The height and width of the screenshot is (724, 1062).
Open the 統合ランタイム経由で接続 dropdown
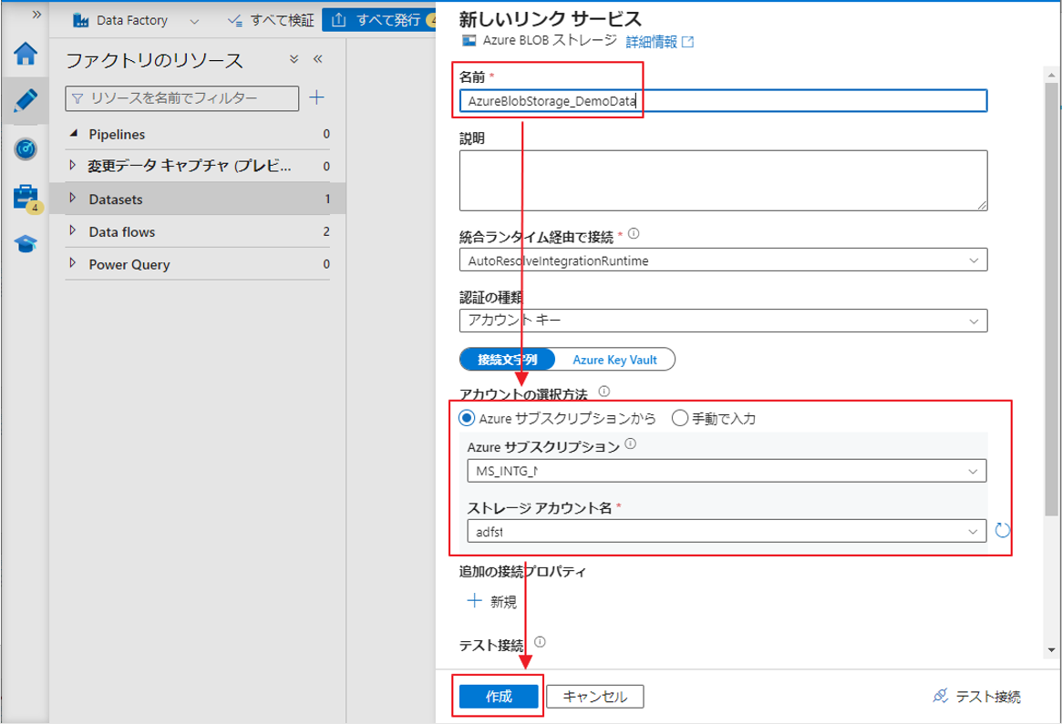[723, 260]
